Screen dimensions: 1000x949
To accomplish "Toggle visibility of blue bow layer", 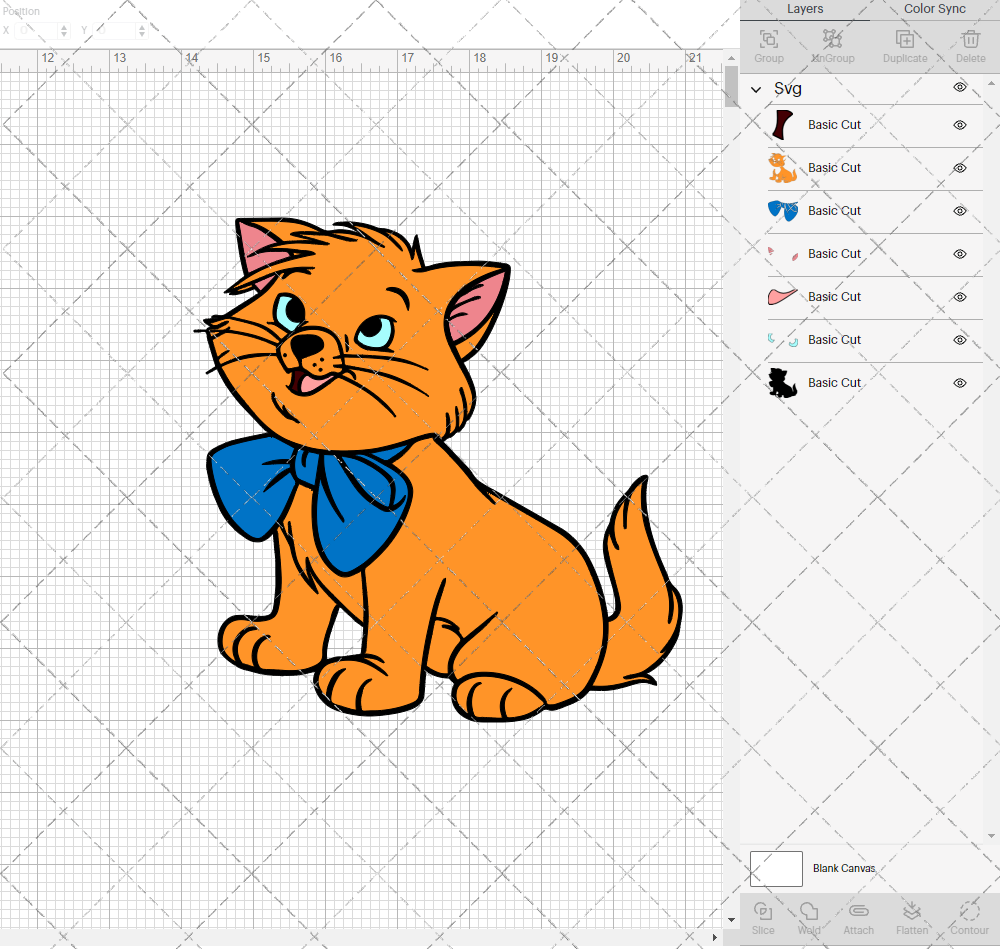I will [x=959, y=211].
